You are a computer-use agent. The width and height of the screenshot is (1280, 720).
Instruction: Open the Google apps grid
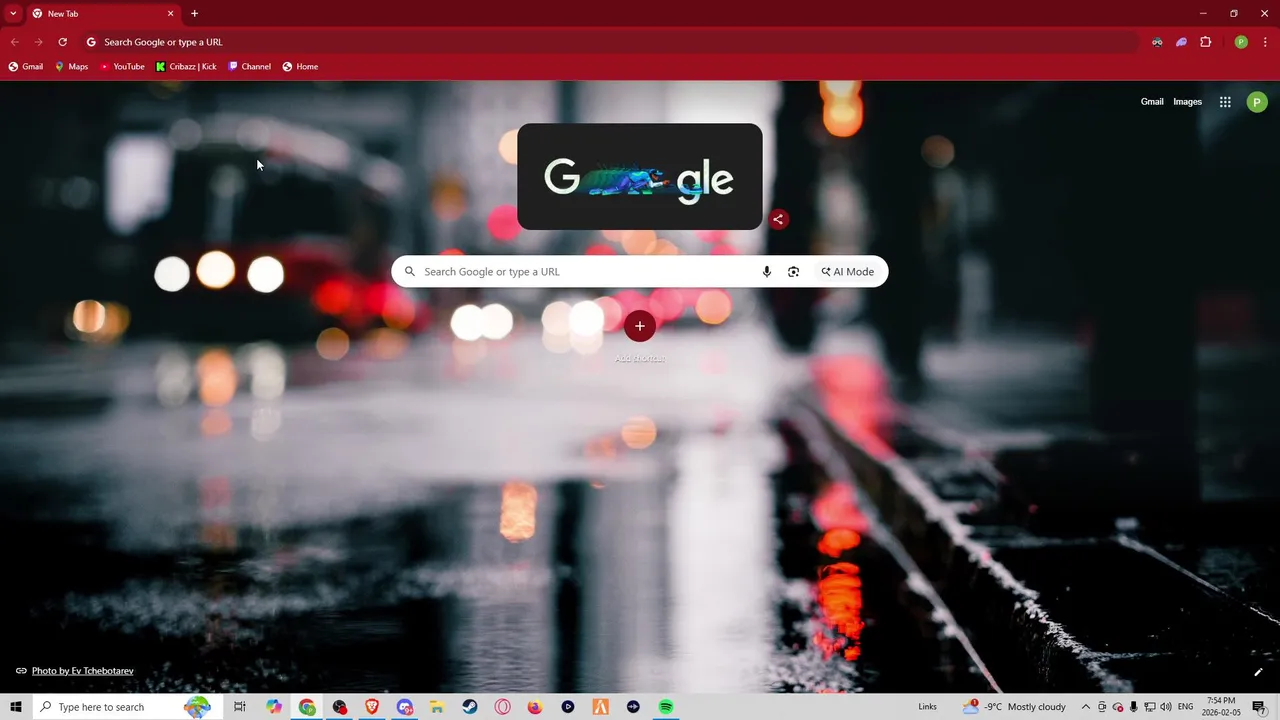[1225, 102]
